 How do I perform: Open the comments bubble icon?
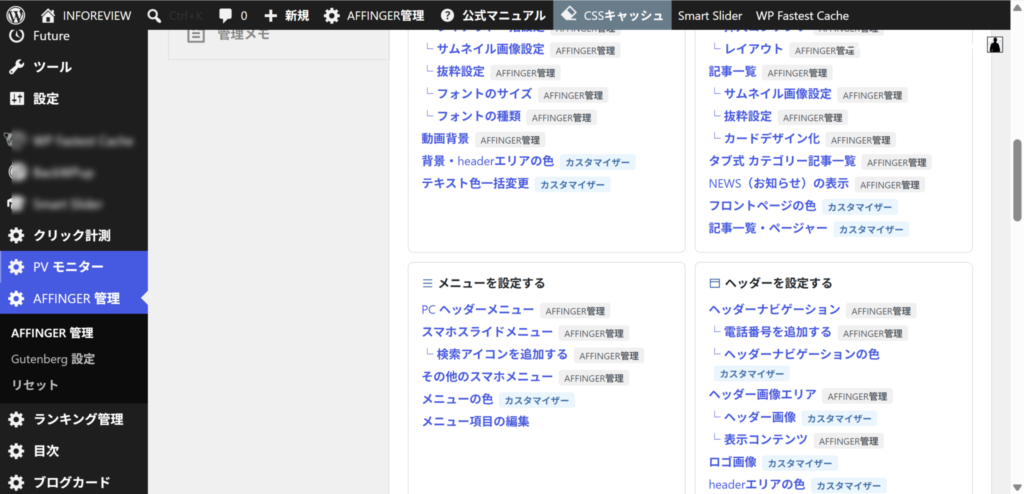(225, 15)
